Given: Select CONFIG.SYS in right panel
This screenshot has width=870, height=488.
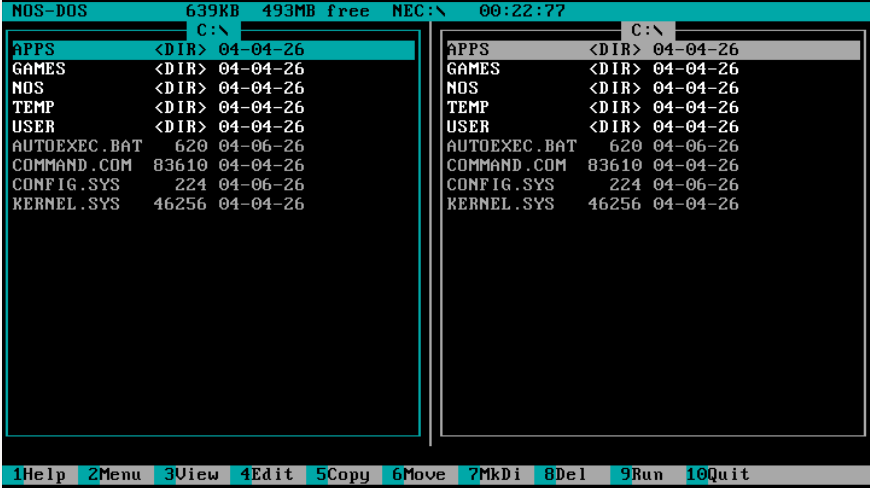Looking at the screenshot, I should (654, 185).
